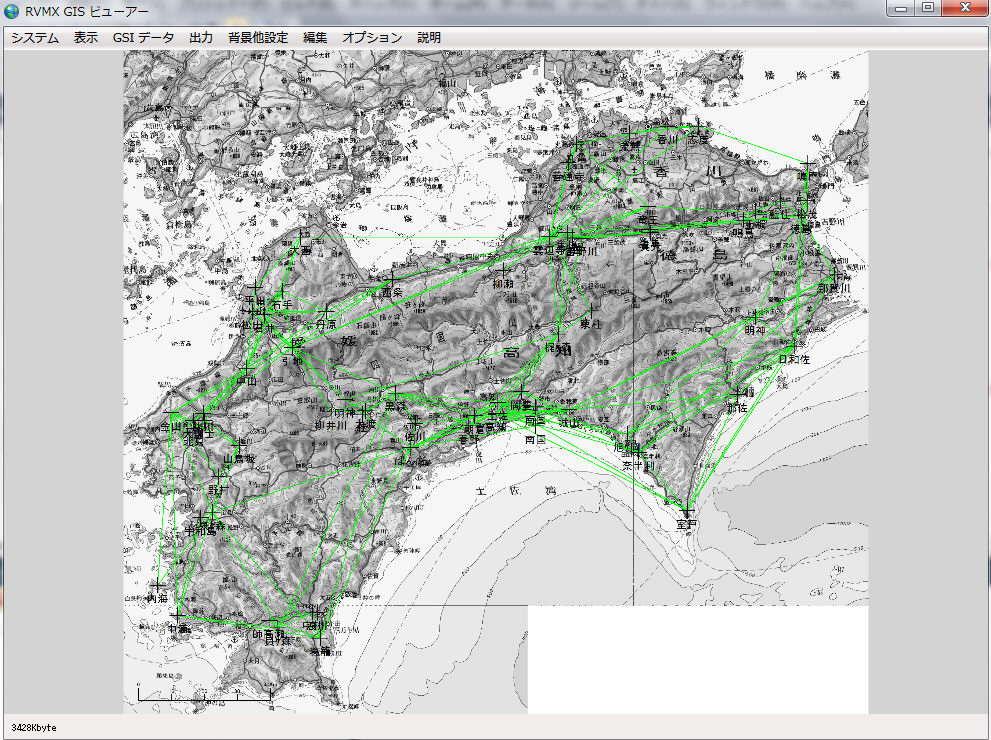
Task: Open the 表示 menu
Action: [x=86, y=38]
